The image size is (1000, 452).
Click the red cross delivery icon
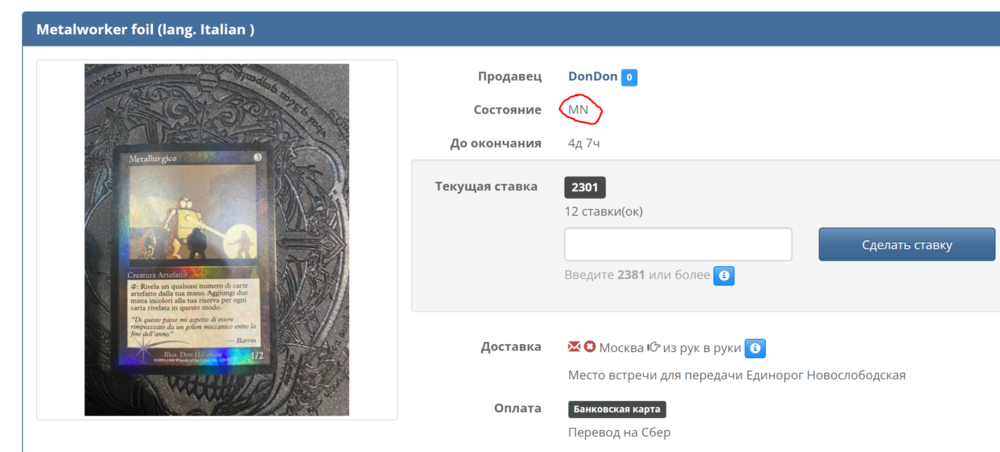(x=590, y=347)
